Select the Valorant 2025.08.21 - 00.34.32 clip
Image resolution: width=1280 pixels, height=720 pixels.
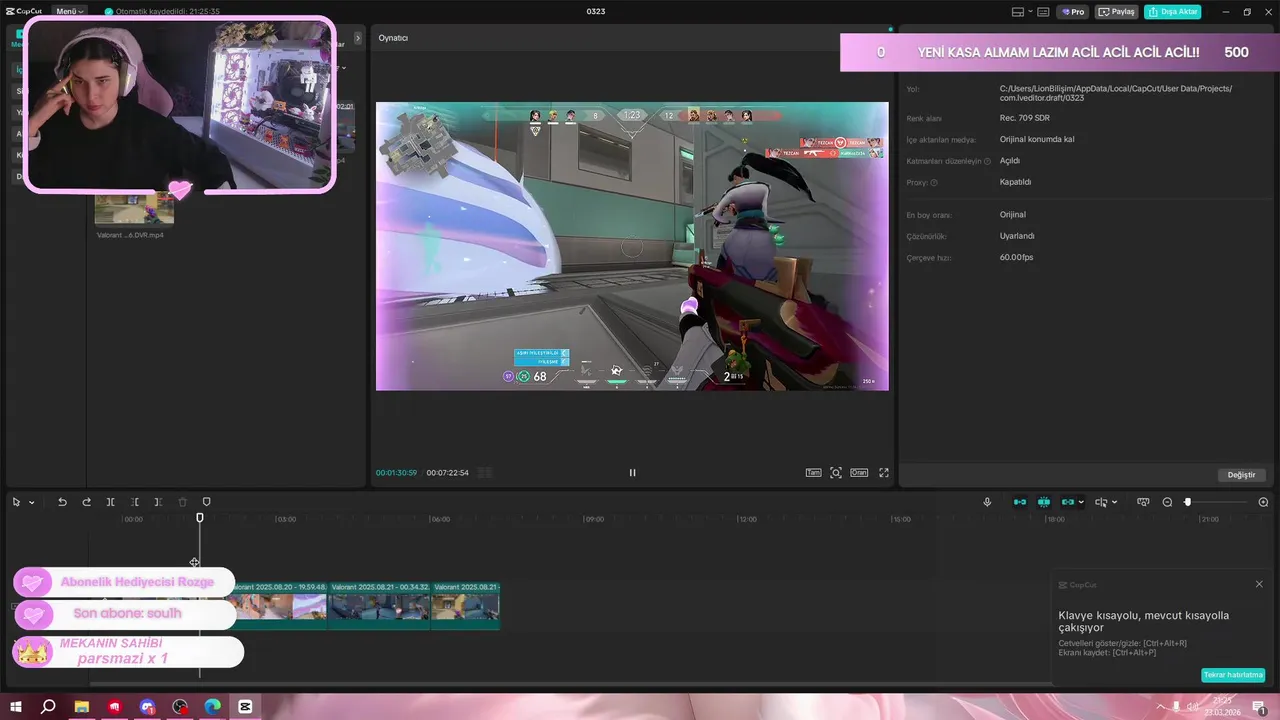pos(380,606)
